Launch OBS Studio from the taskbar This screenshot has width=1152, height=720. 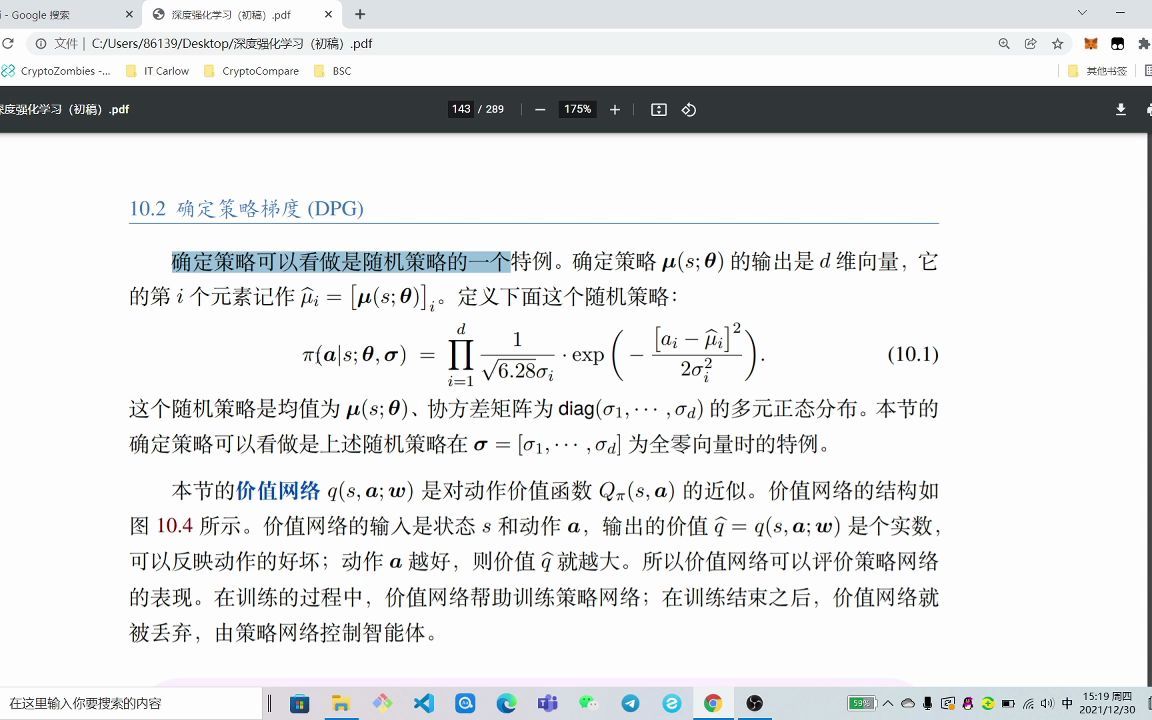point(753,703)
